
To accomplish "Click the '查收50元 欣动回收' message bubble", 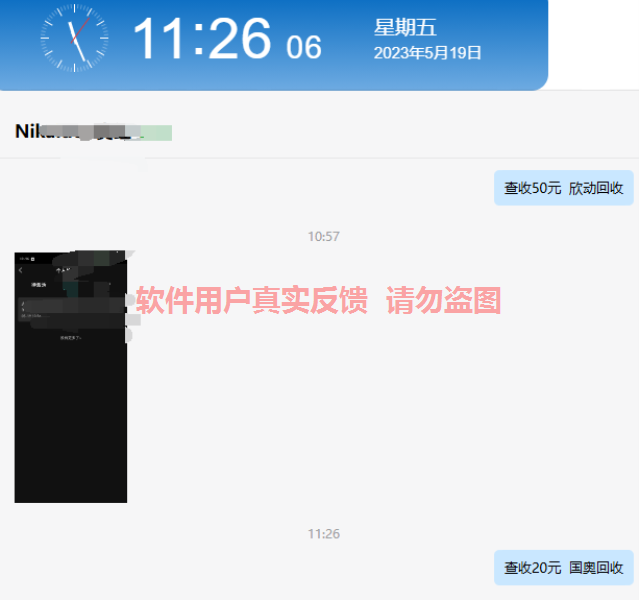I will tap(564, 188).
